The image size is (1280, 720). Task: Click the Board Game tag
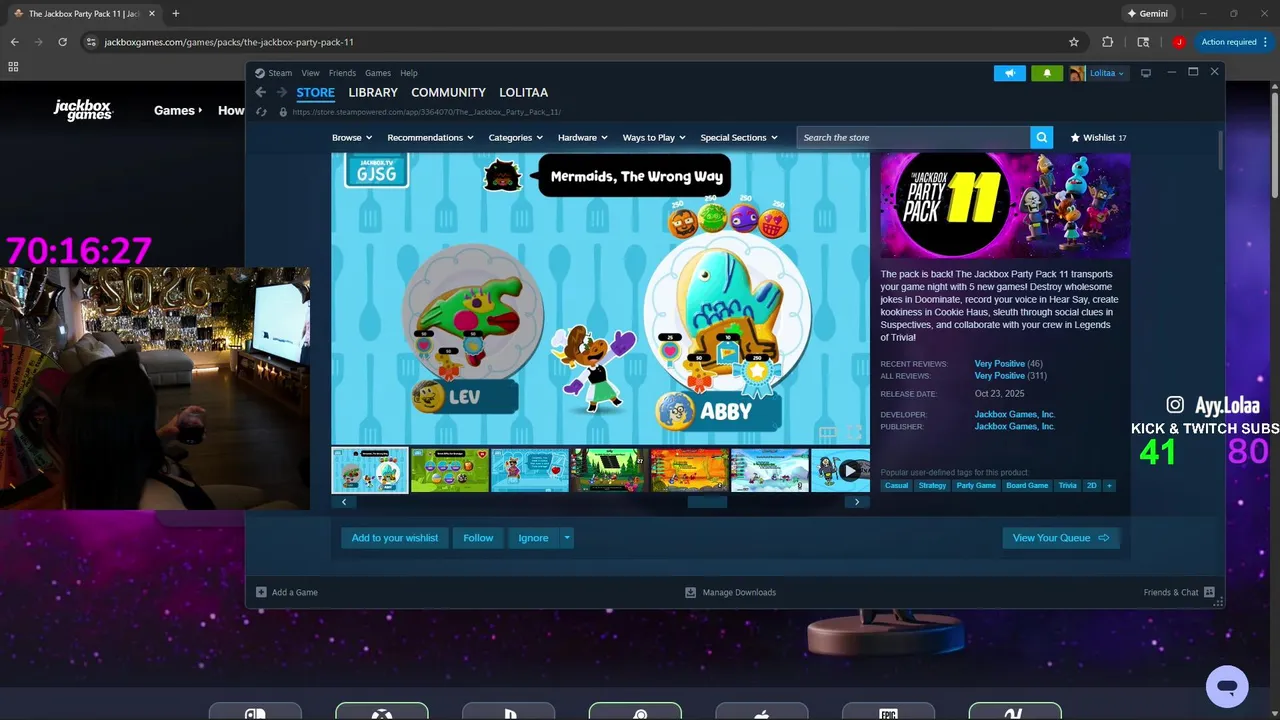click(1027, 486)
